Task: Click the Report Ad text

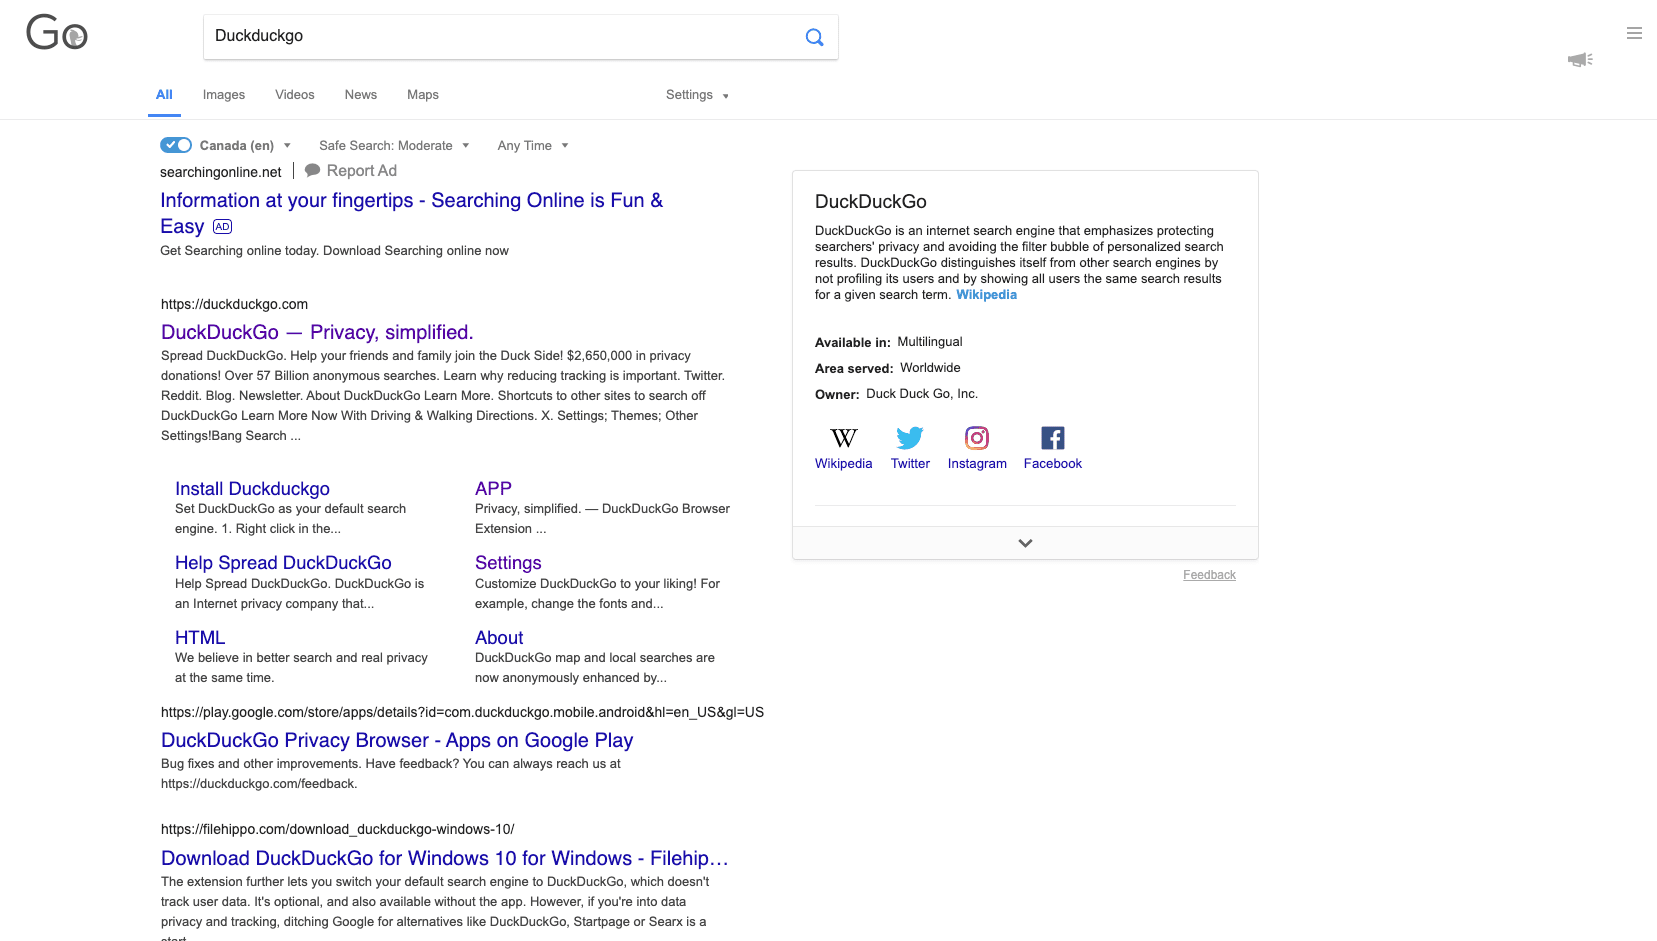Action: (362, 171)
